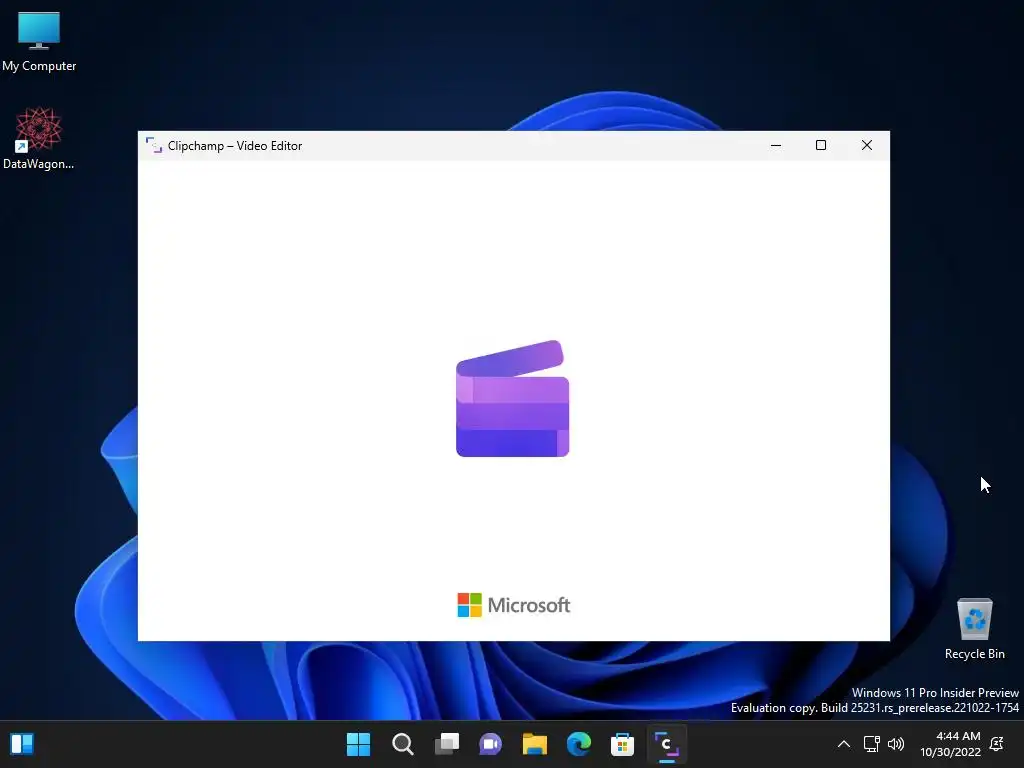Image resolution: width=1024 pixels, height=768 pixels.
Task: Open File Explorer from the taskbar
Action: point(534,744)
